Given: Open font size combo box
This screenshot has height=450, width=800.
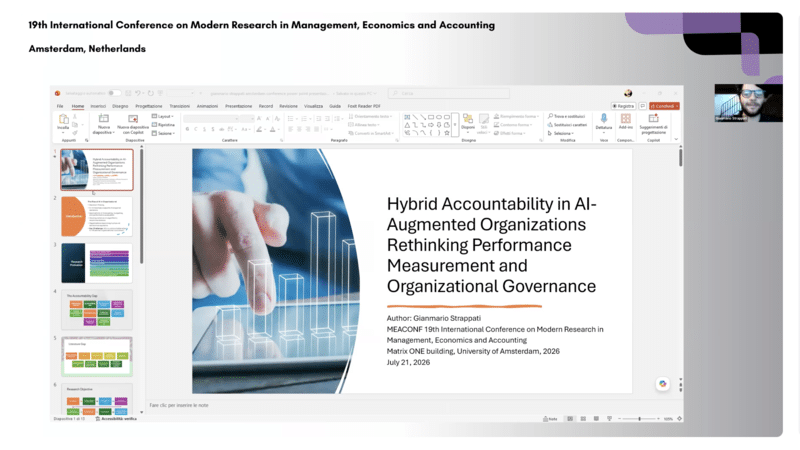Looking at the screenshot, I should coord(248,118).
